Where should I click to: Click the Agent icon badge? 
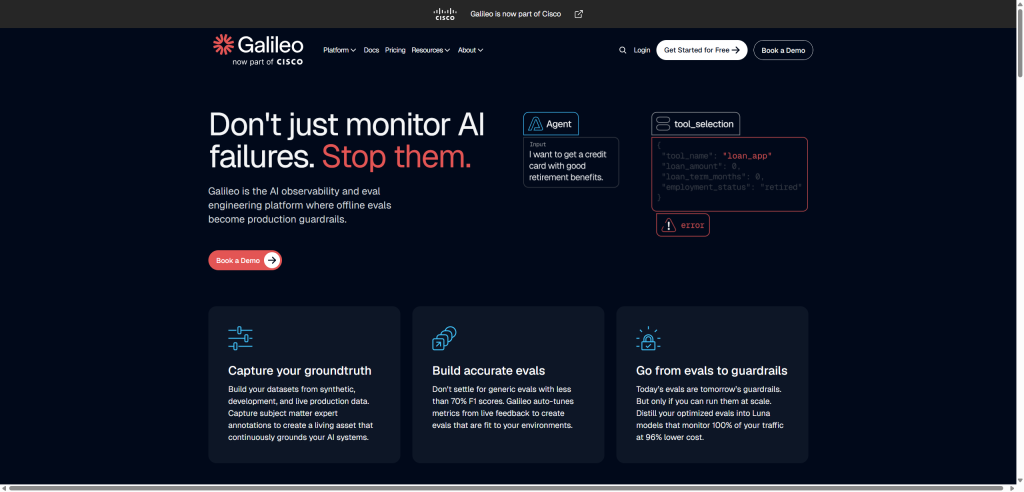point(536,123)
